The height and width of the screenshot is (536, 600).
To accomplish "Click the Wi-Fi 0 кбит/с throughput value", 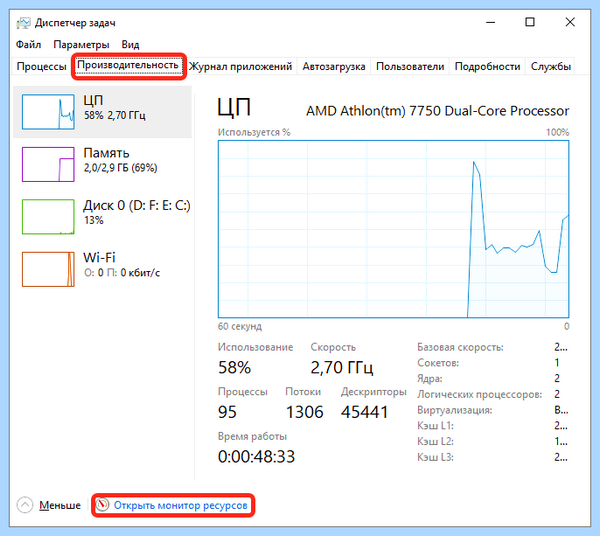I will [x=122, y=273].
